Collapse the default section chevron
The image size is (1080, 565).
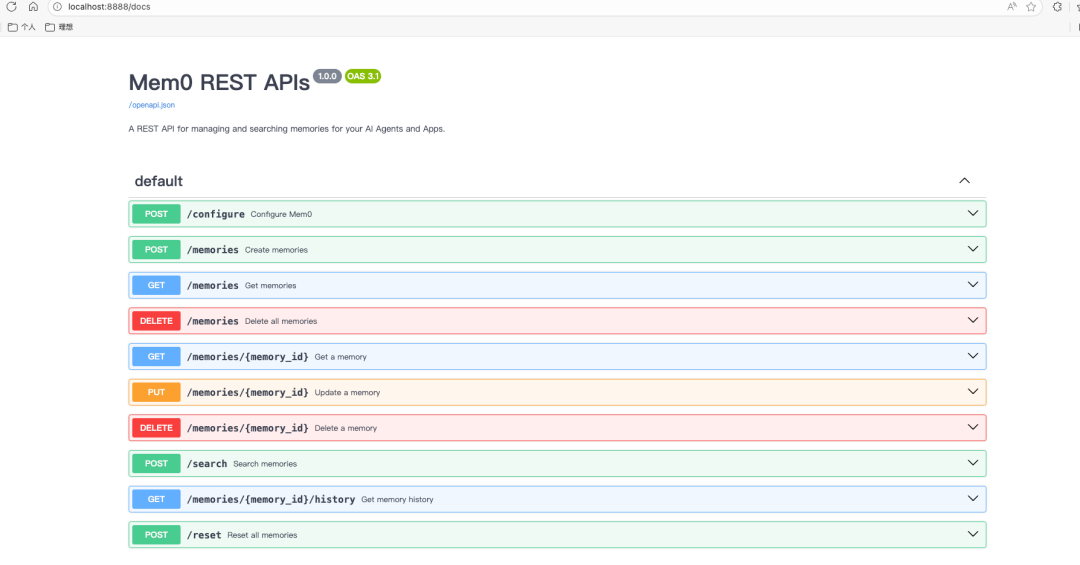(x=964, y=181)
